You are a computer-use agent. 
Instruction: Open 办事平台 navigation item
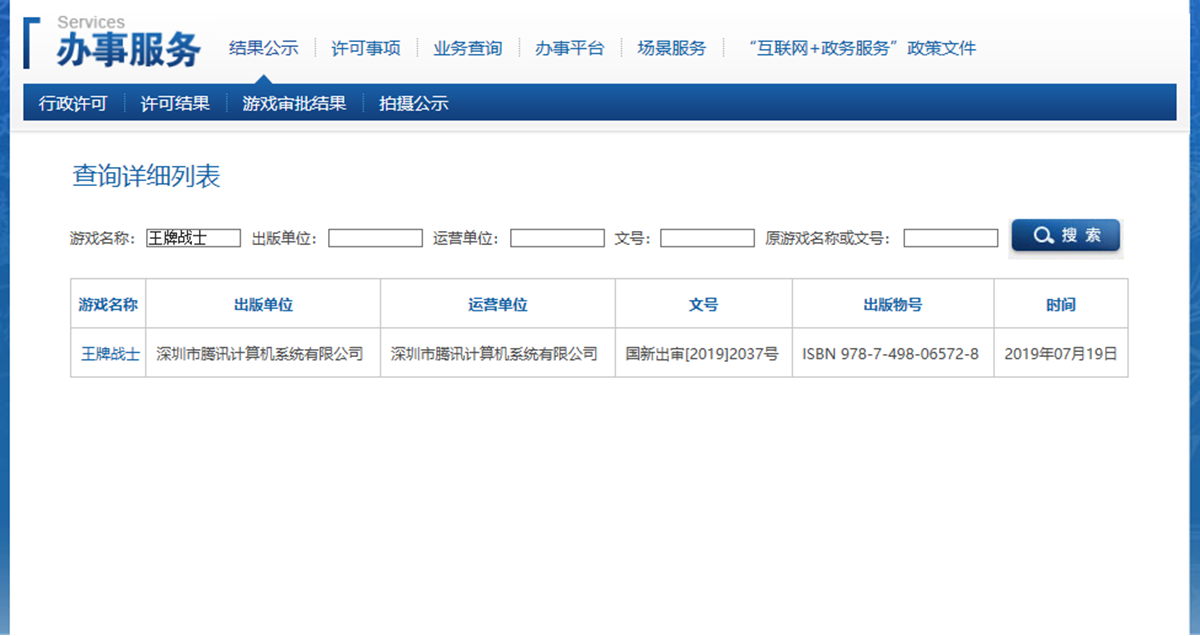pos(569,48)
